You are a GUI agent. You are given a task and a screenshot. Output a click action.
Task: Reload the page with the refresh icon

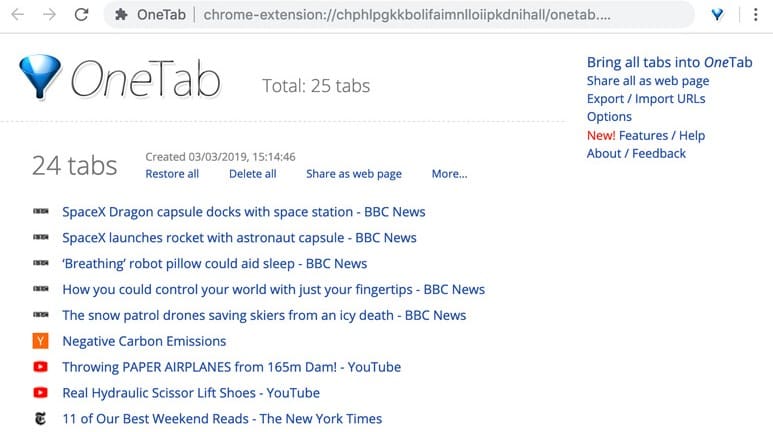coord(81,15)
